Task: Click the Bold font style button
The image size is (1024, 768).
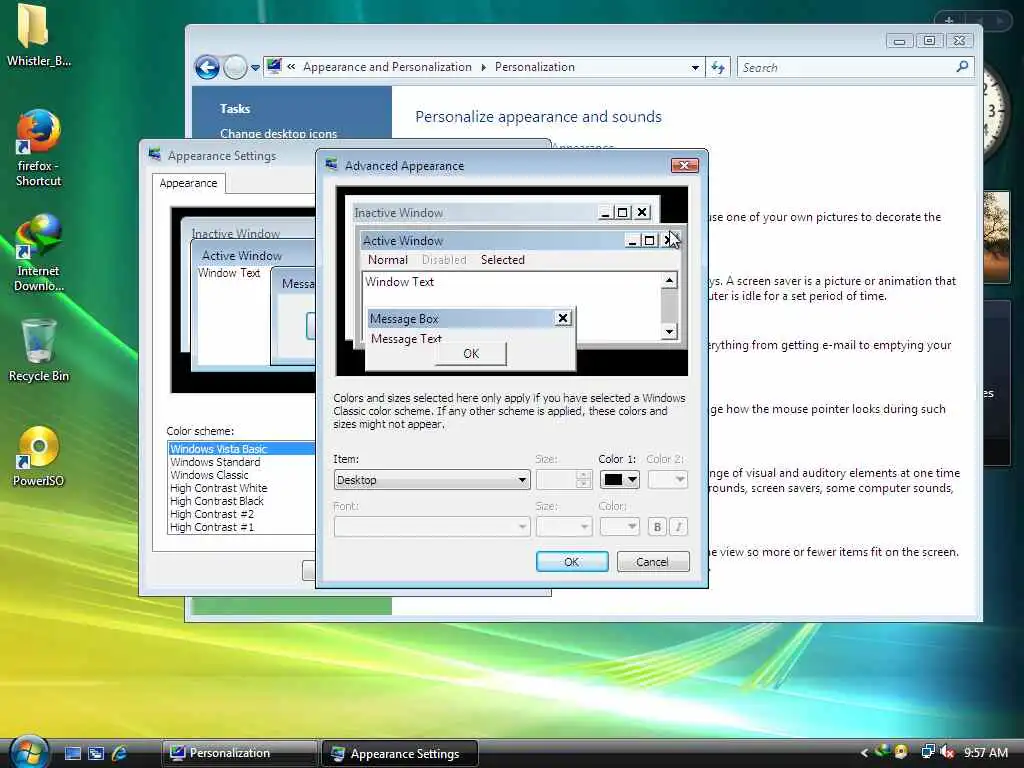Action: pos(657,526)
